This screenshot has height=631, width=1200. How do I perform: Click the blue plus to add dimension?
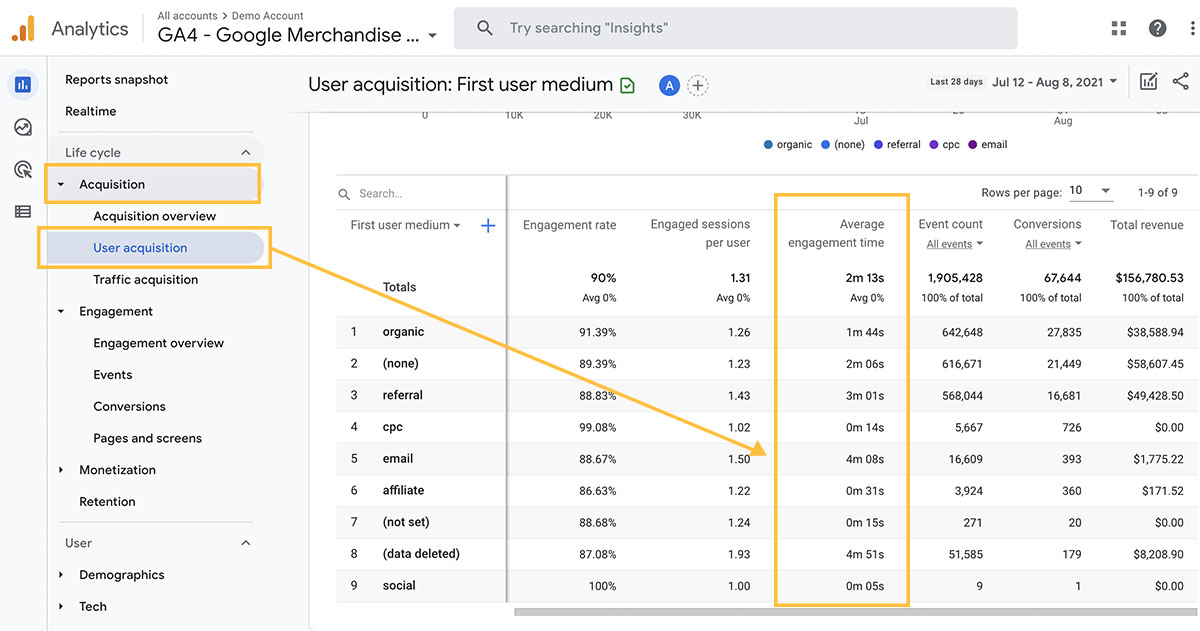488,226
